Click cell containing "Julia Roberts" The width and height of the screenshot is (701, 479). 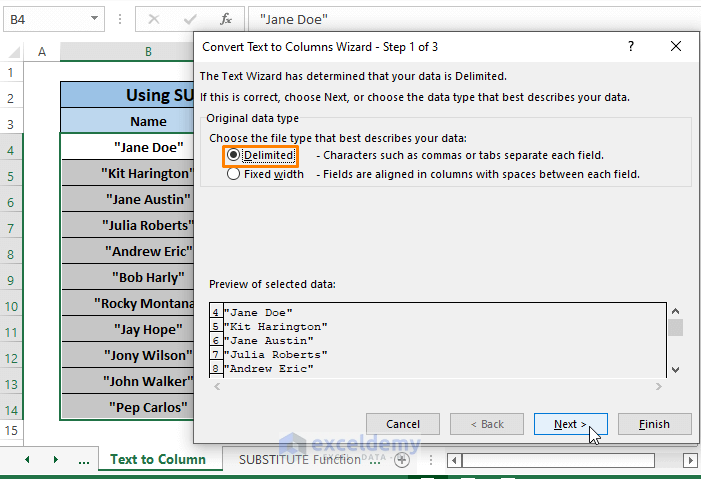[x=127, y=225]
